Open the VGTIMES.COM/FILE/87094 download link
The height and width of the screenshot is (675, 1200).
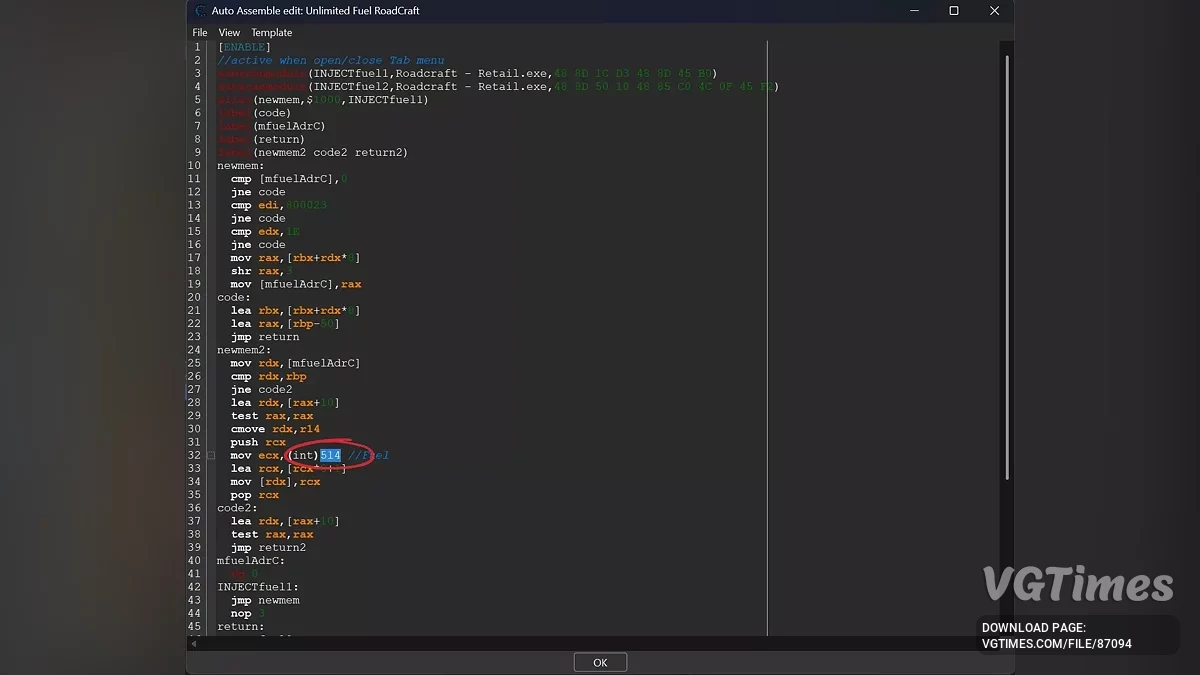pos(1056,644)
